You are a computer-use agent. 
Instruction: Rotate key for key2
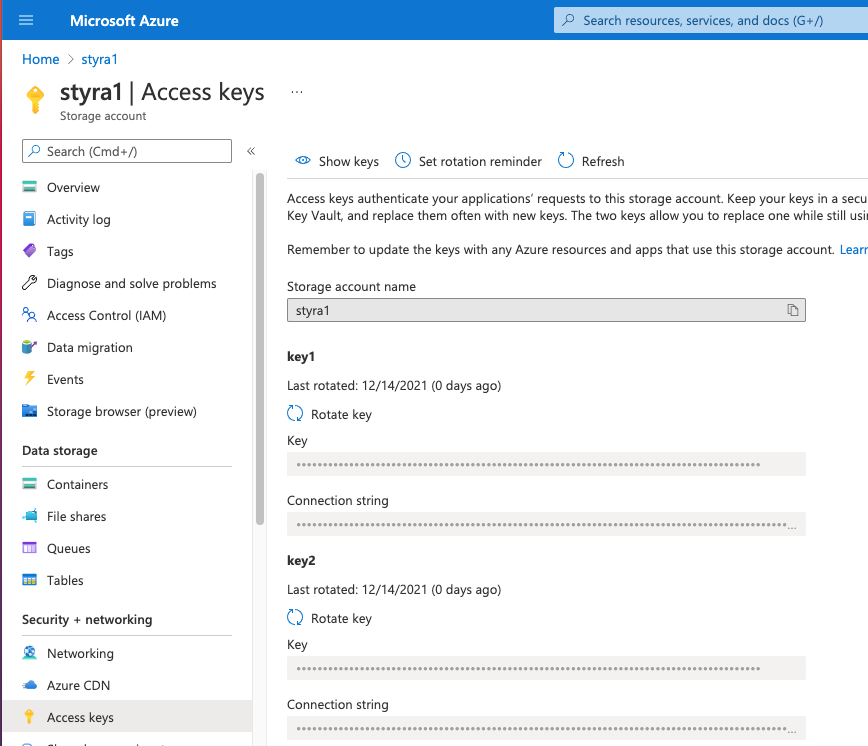[x=329, y=618]
